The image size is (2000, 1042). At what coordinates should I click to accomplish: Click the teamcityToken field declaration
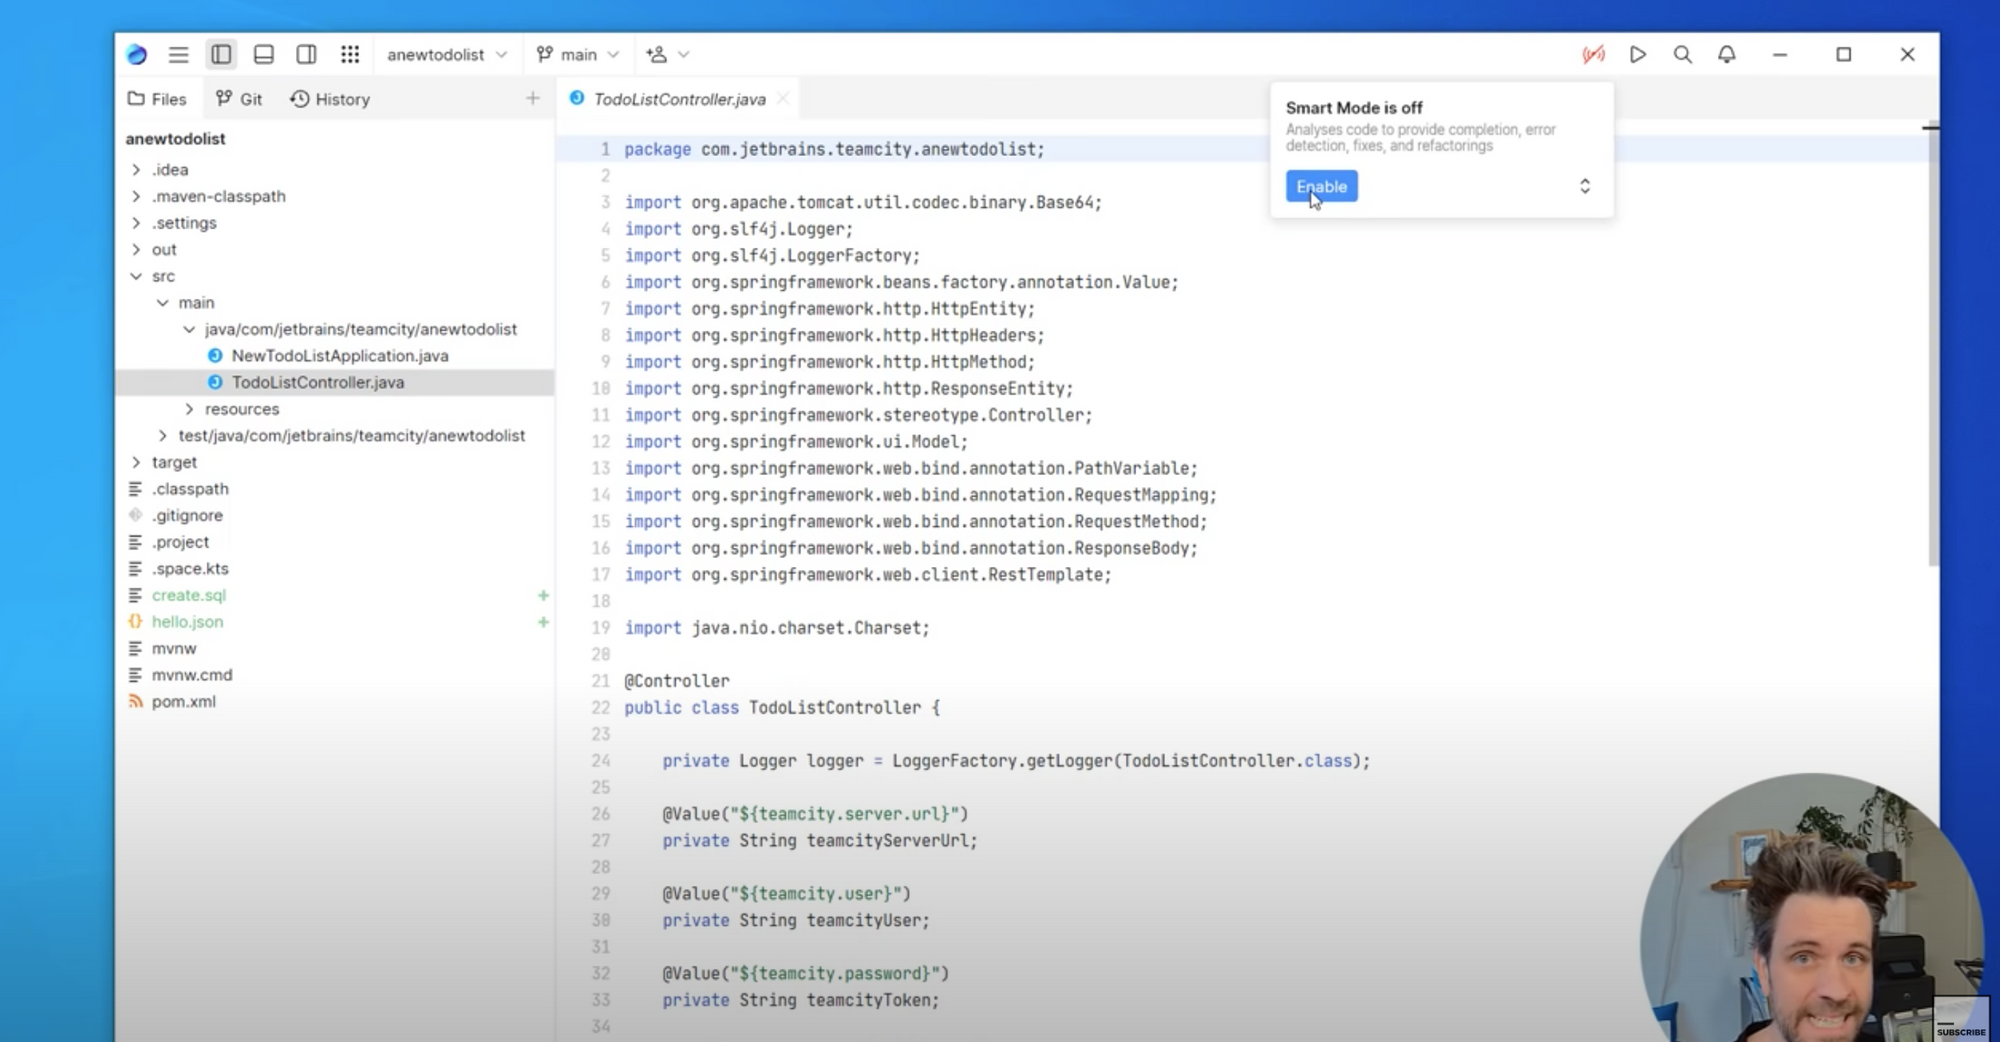pyautogui.click(x=800, y=1000)
